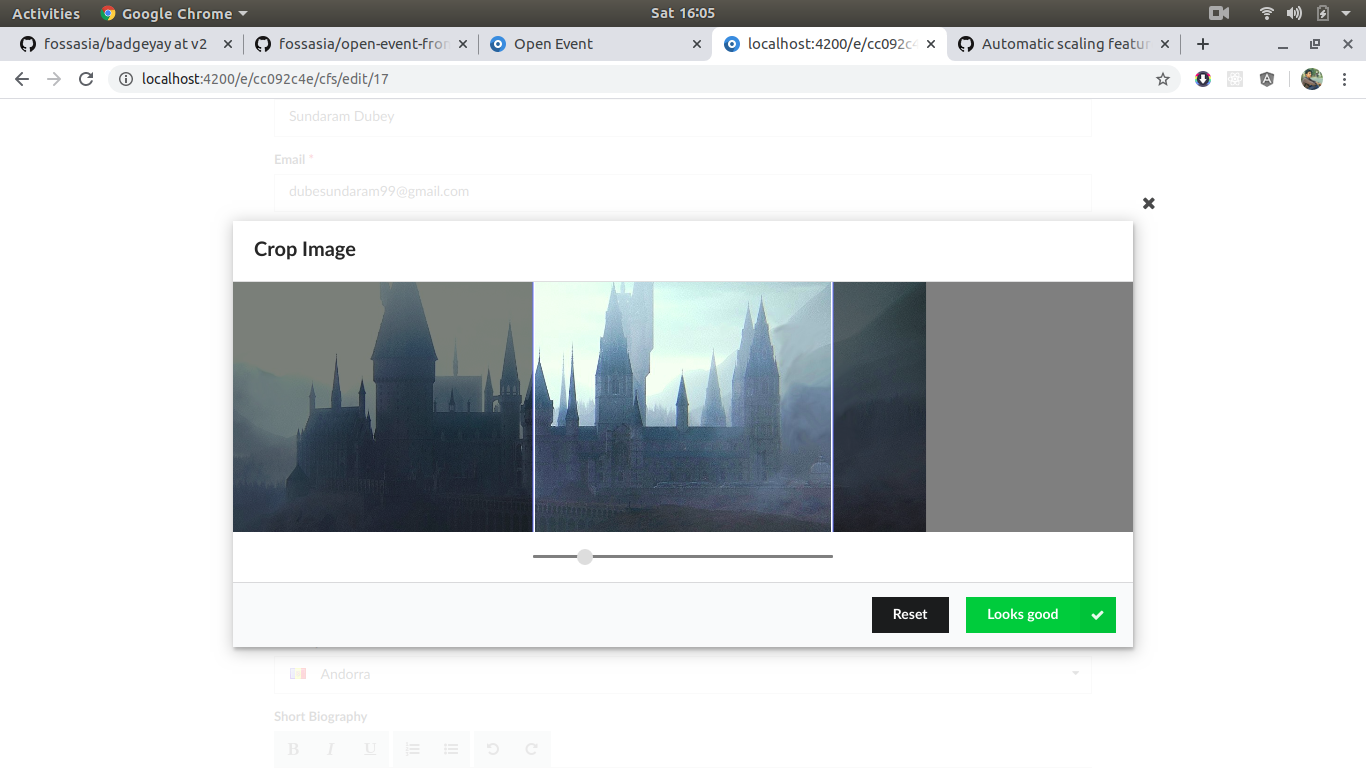Toggle bold in biography editor
1366x768 pixels.
(293, 749)
